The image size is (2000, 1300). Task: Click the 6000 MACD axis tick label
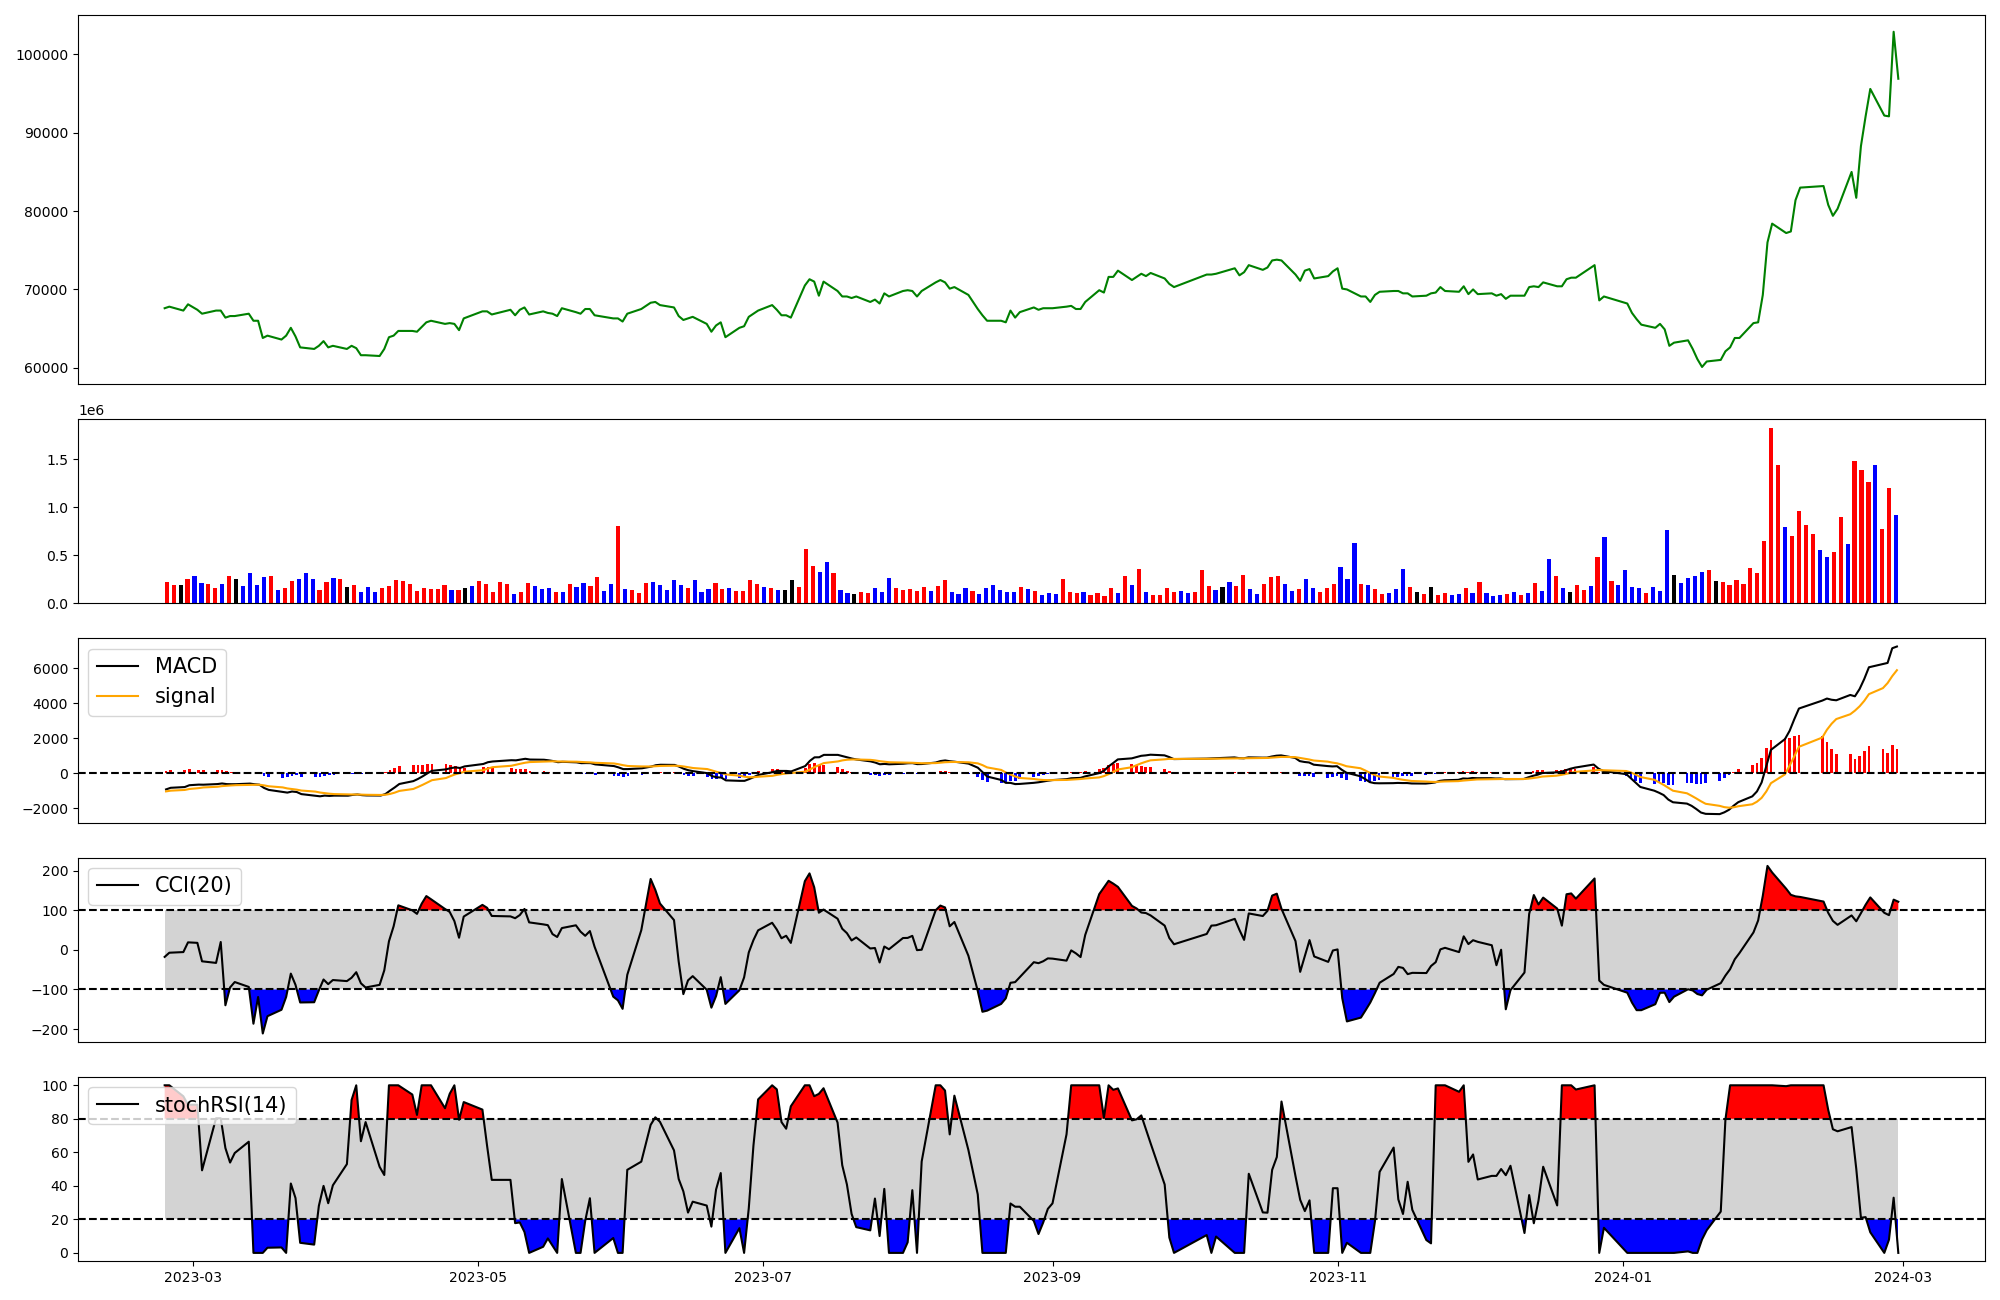coord(51,669)
